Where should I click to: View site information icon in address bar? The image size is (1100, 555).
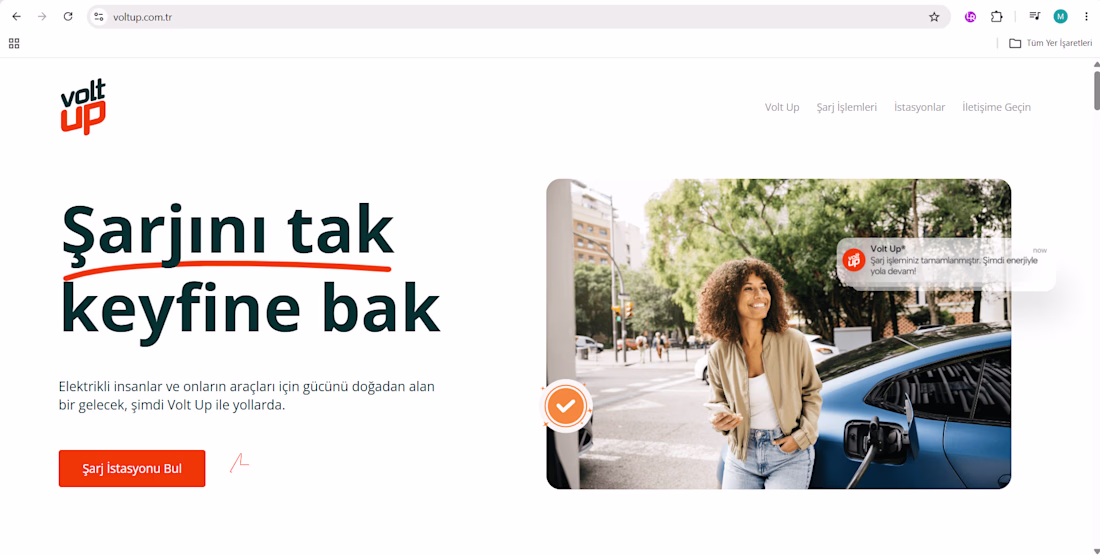click(99, 17)
